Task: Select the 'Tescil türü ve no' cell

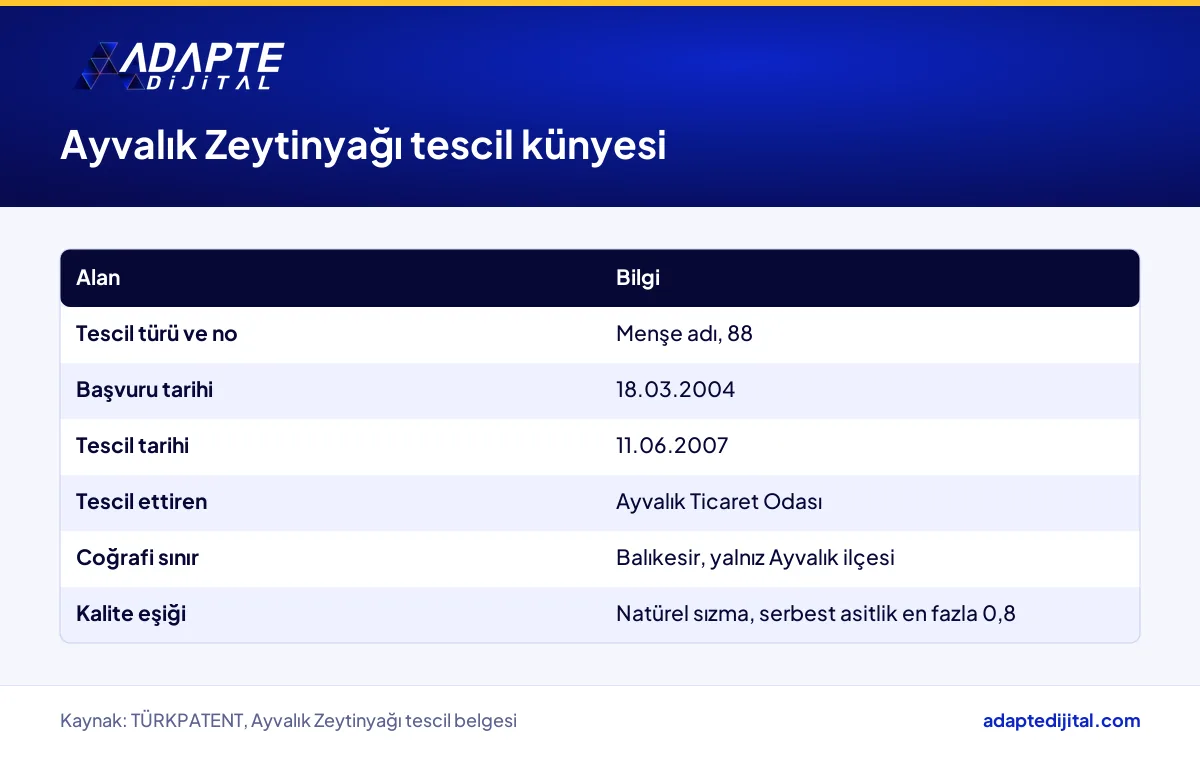Action: (x=157, y=334)
